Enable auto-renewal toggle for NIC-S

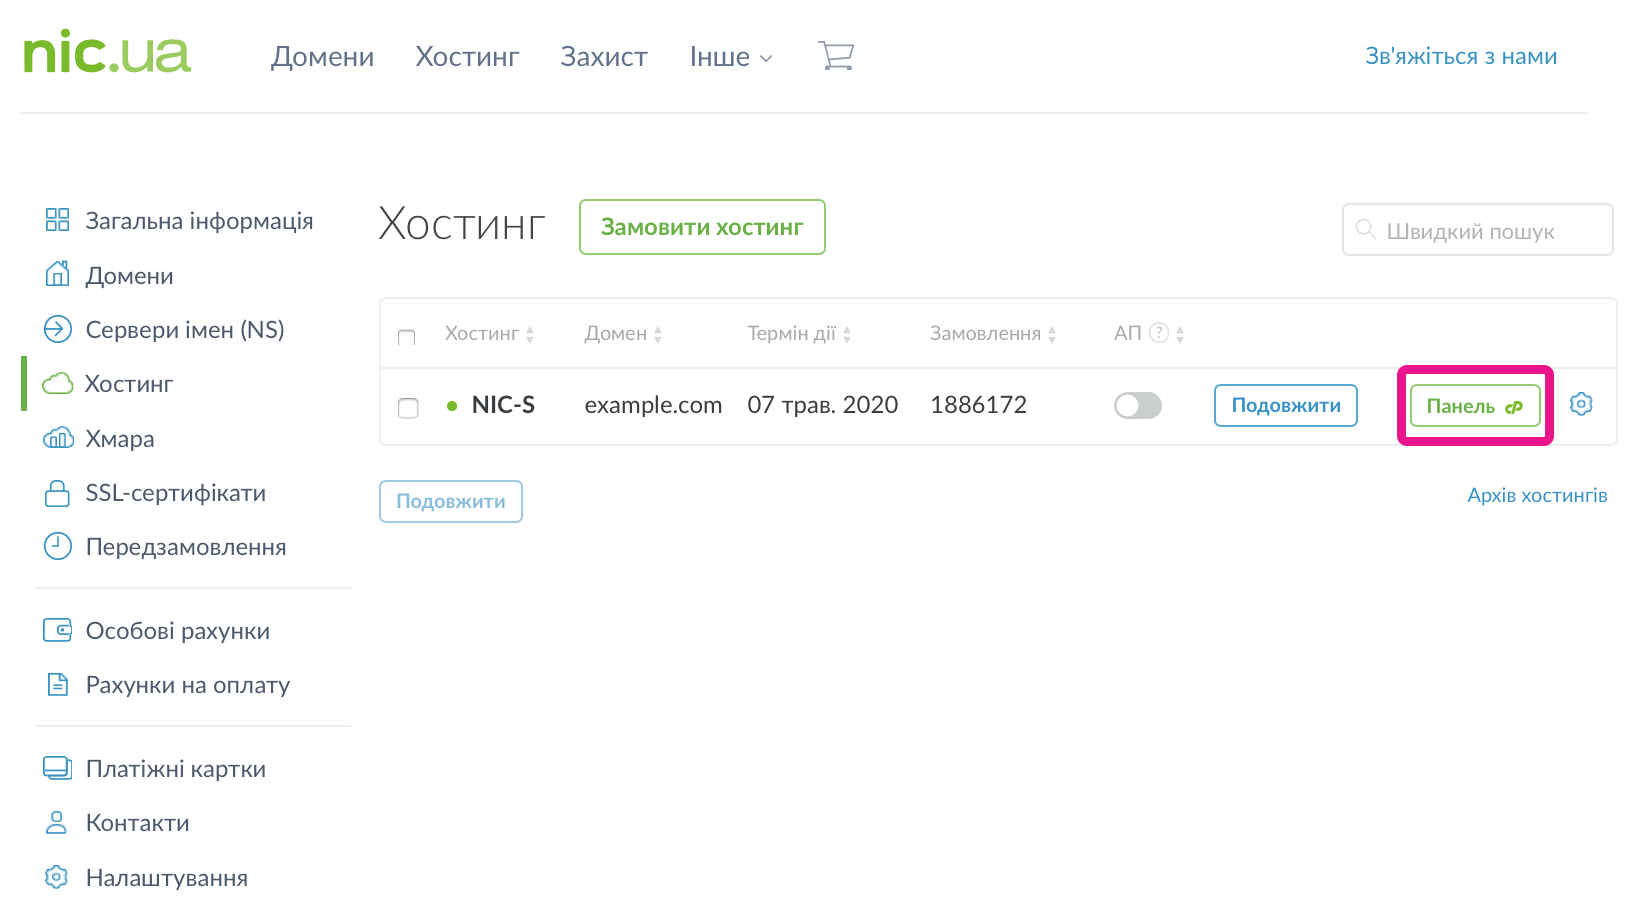pyautogui.click(x=1138, y=405)
